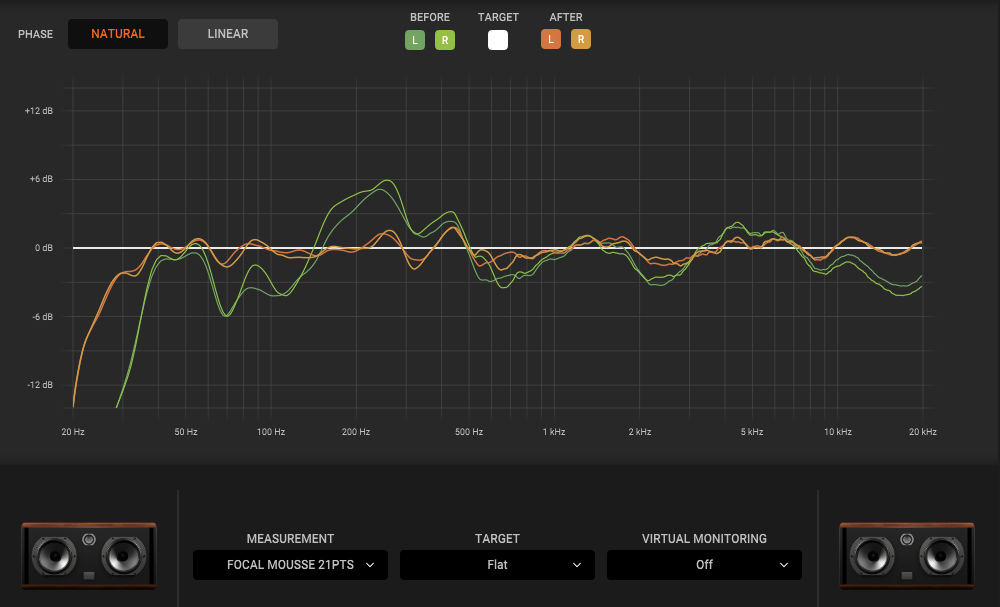Image resolution: width=1000 pixels, height=607 pixels.
Task: Click the tweeter on the left speaker
Action: click(x=90, y=541)
